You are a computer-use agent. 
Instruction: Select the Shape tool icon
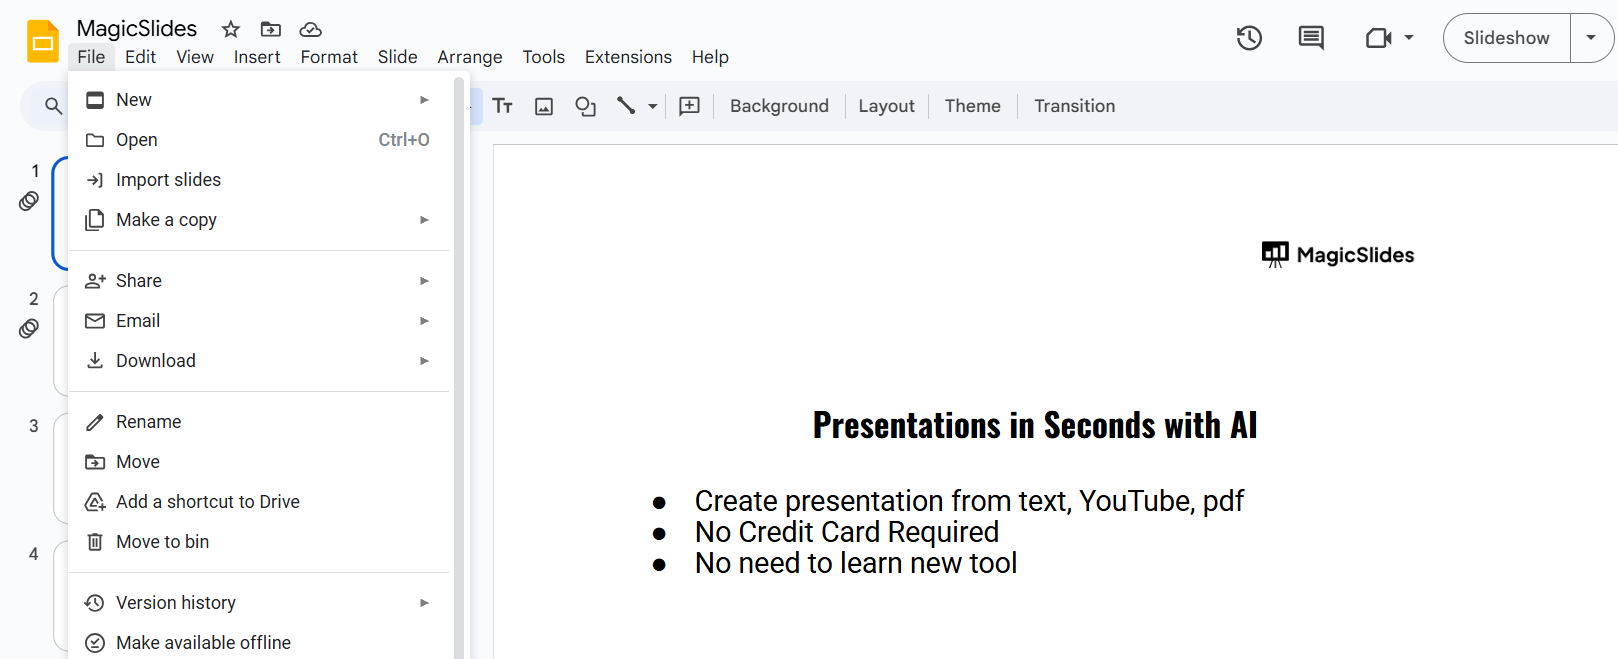point(586,106)
